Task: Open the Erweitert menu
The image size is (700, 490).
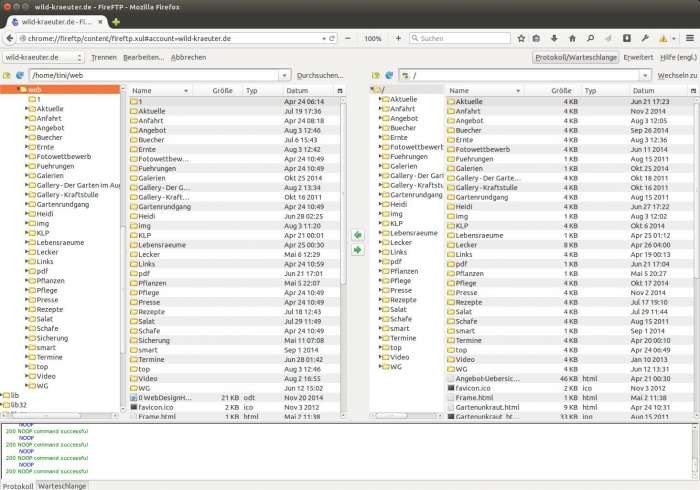Action: [638, 57]
